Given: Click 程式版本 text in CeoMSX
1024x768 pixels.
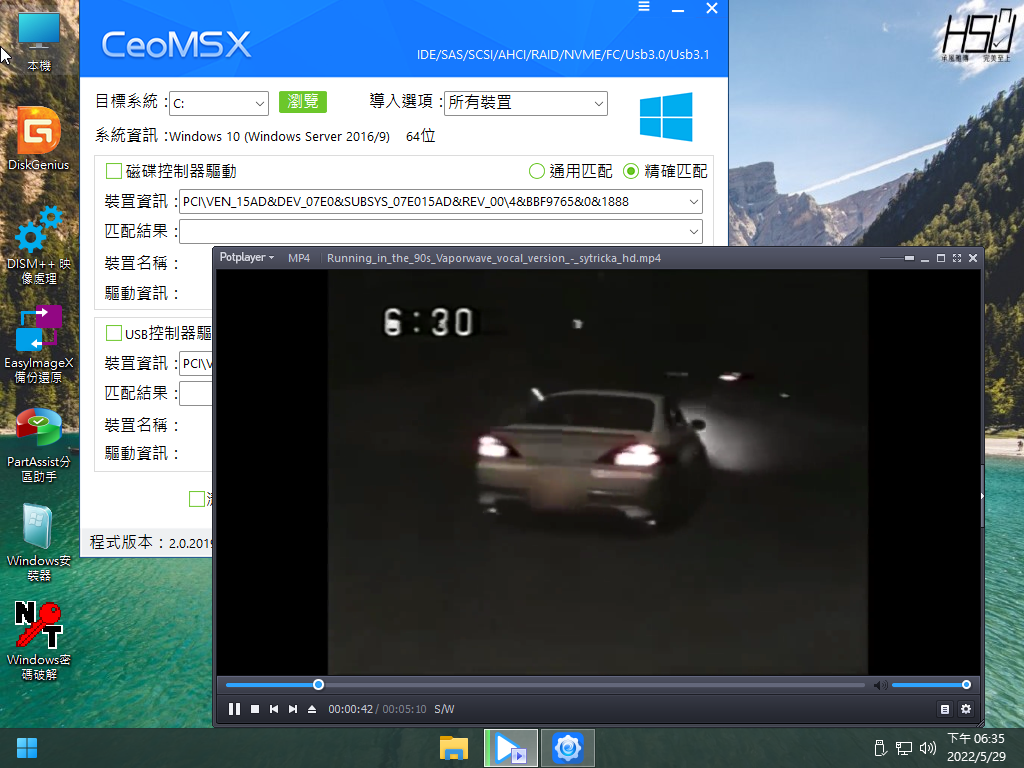Looking at the screenshot, I should pyautogui.click(x=150, y=543).
